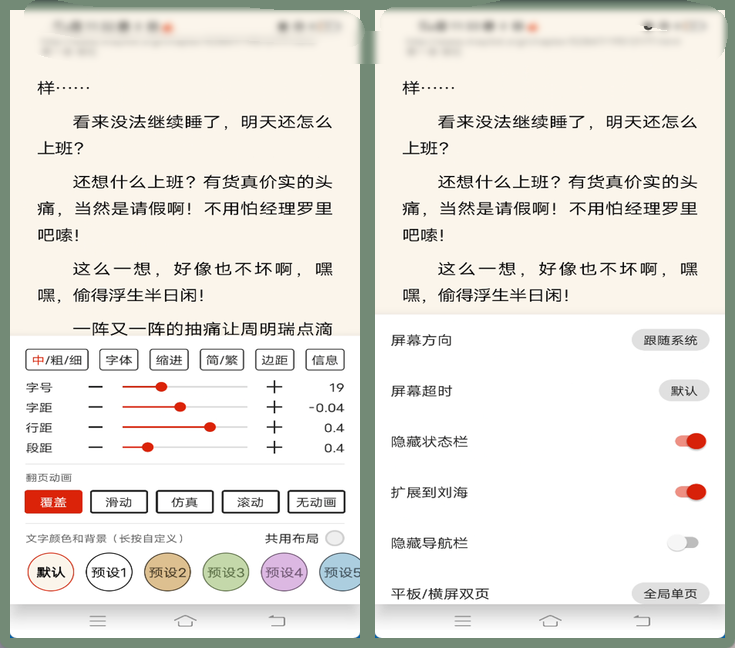735x648 pixels.
Task: Tap the recent-apps menu icon on left phone
Action: pos(98,621)
